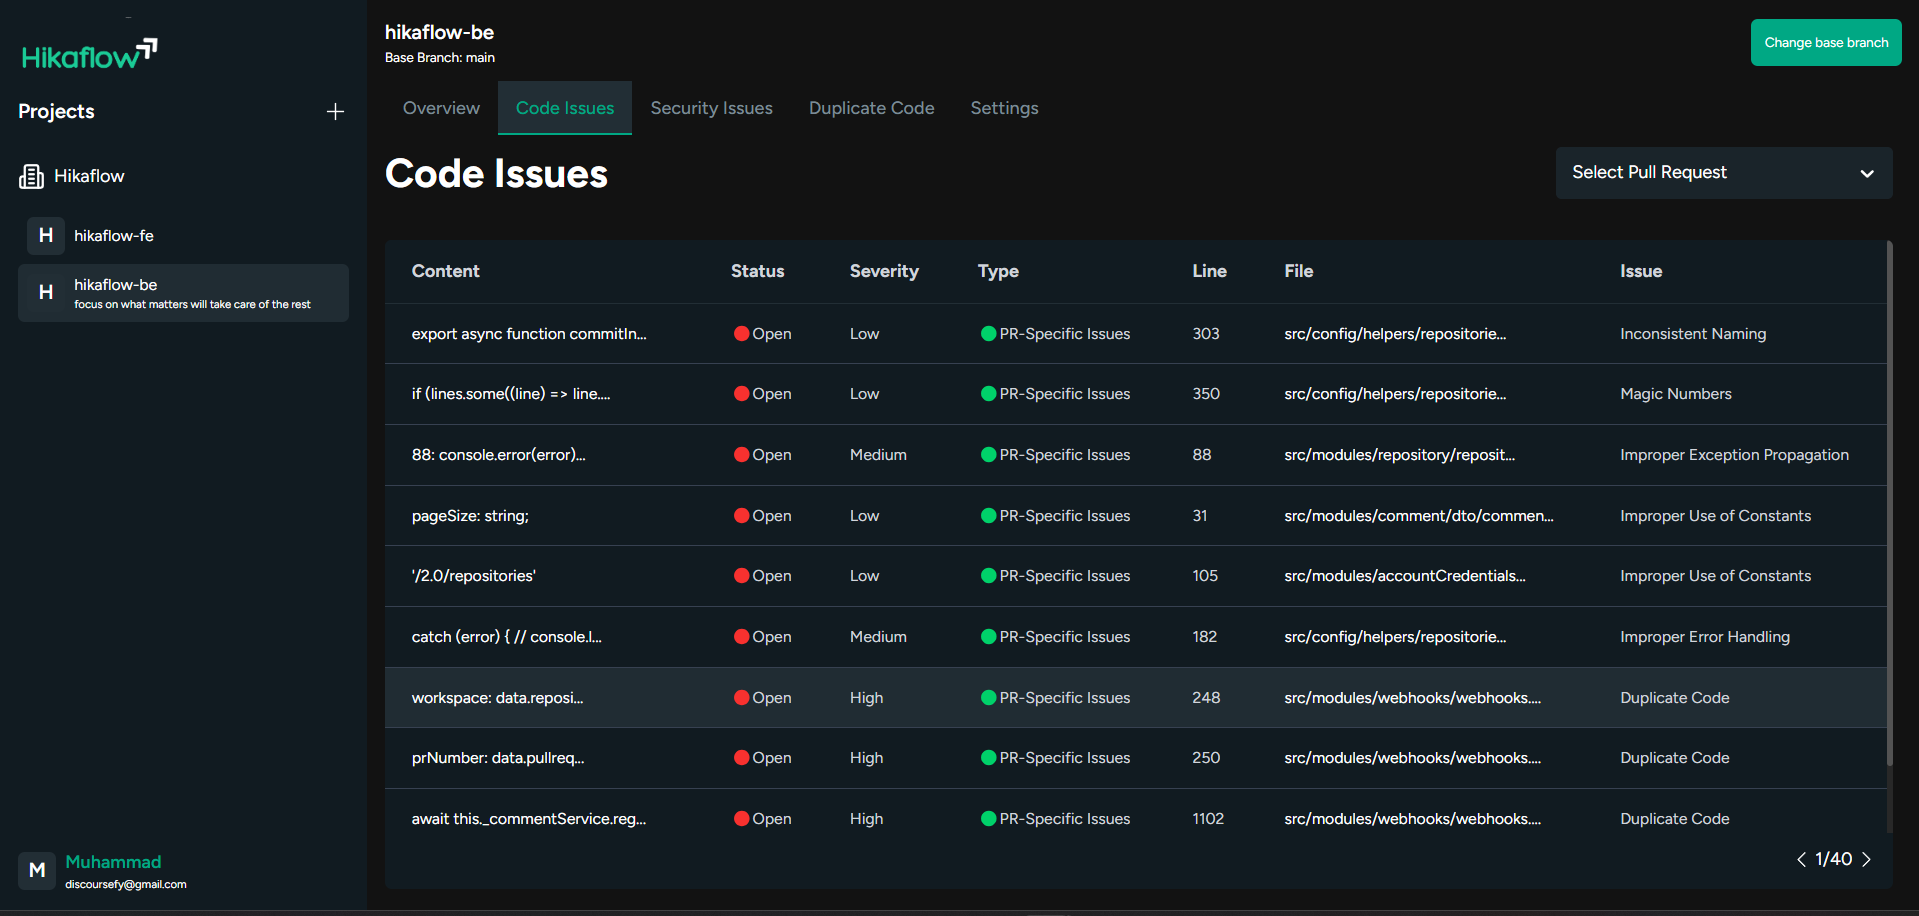Click the Hikaflow logo
The width and height of the screenshot is (1919, 916).
point(89,55)
